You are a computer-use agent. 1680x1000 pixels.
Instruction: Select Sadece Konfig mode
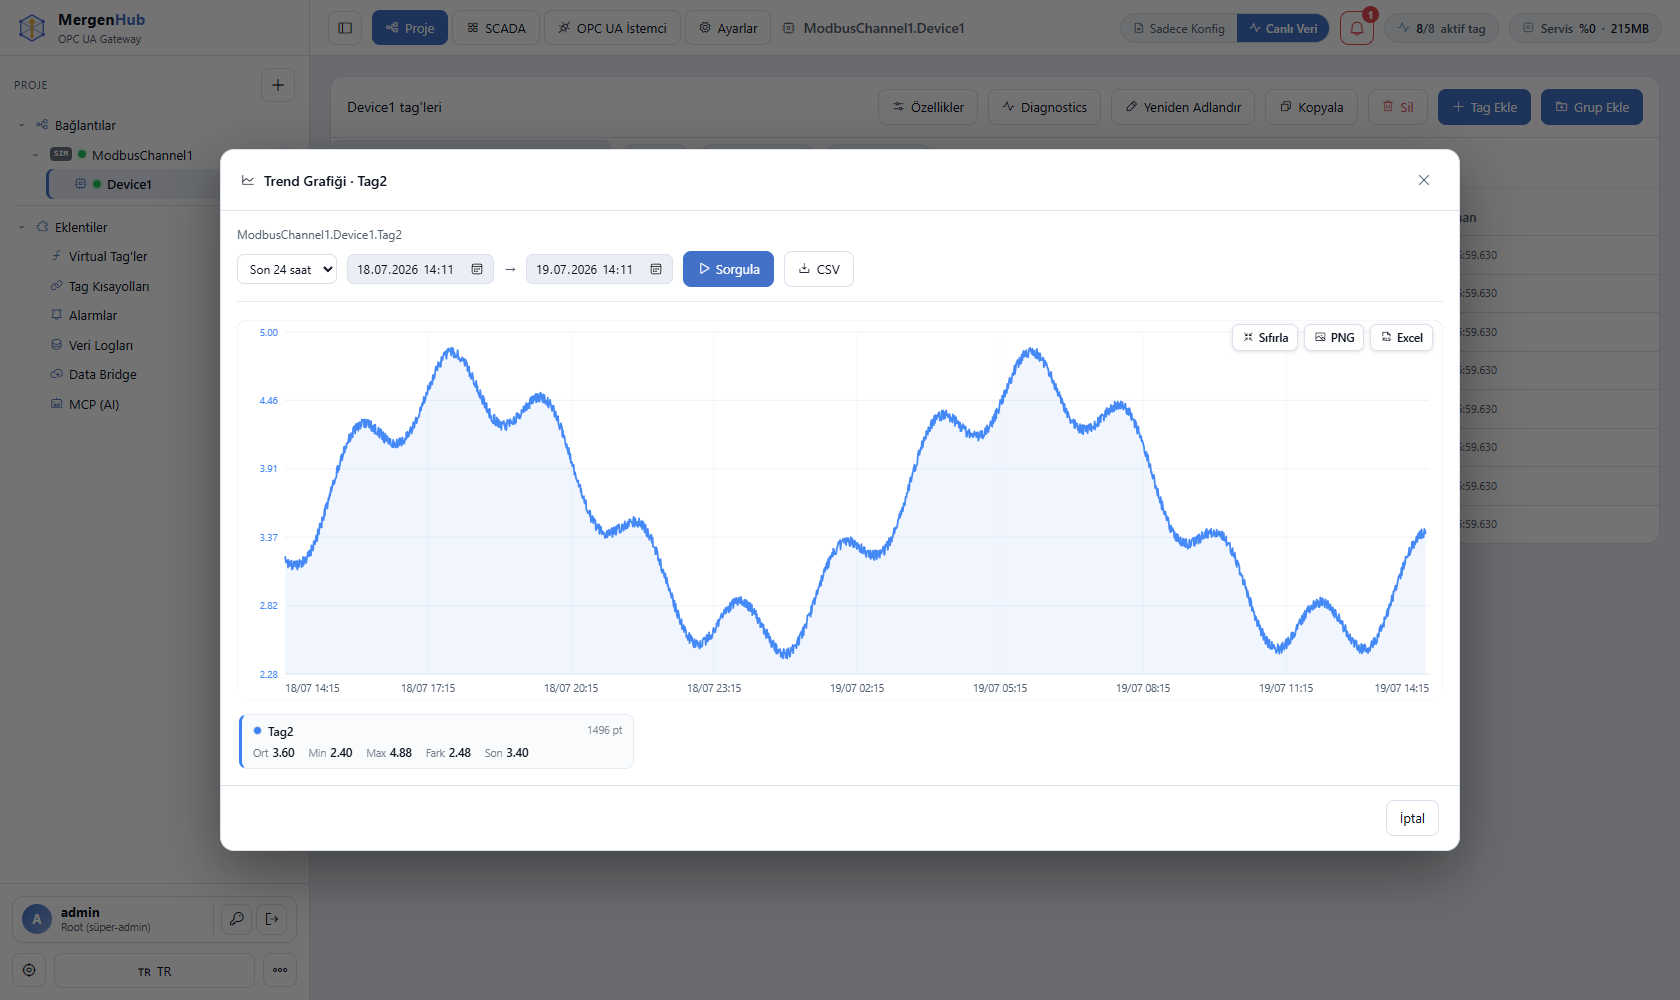1178,28
